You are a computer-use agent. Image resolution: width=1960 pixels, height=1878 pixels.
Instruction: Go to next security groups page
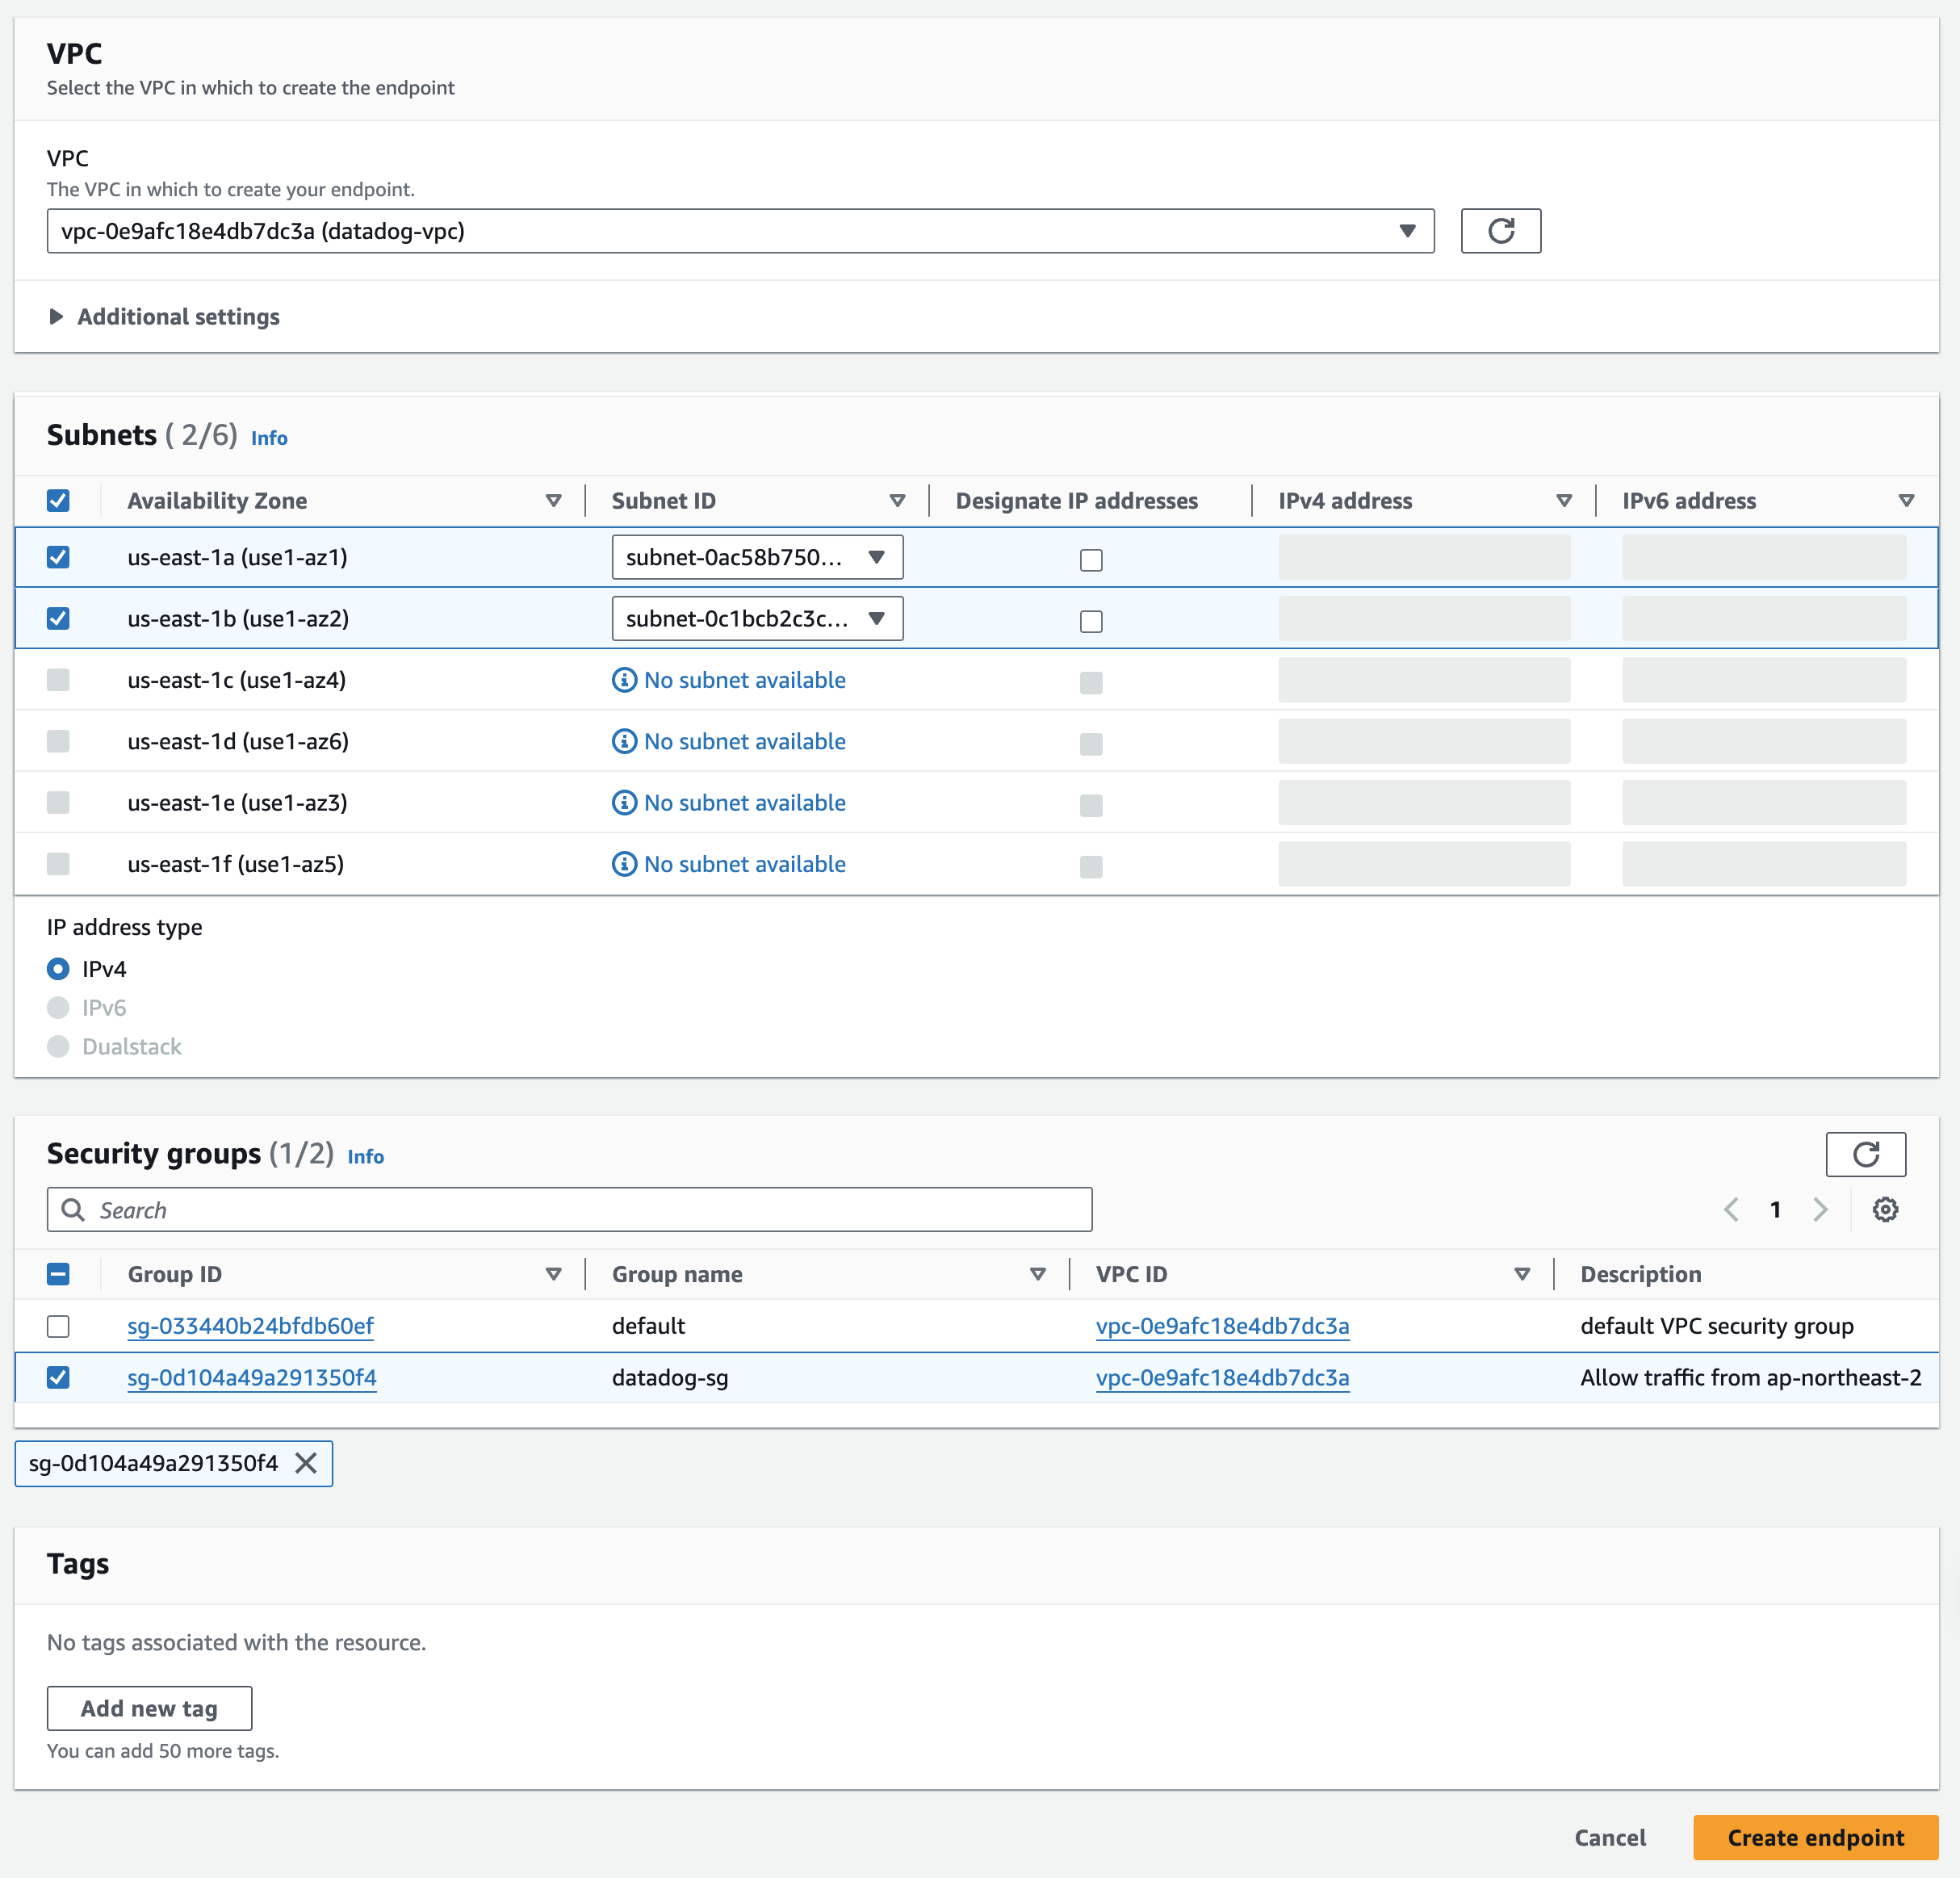coord(1820,1209)
